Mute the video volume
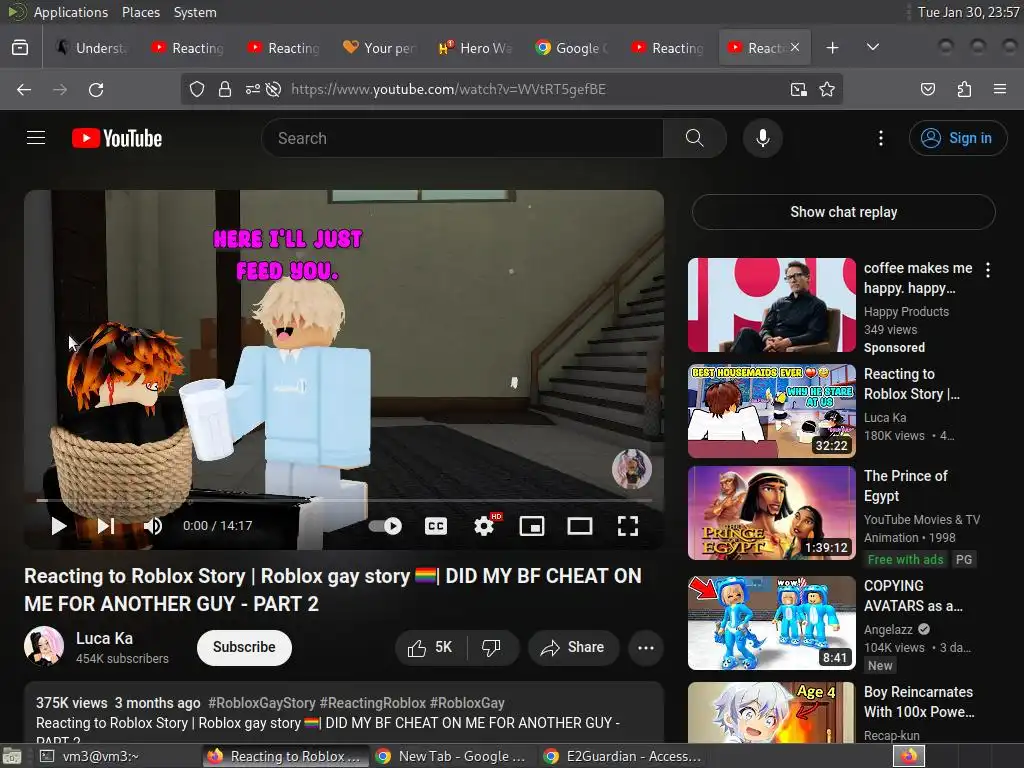The height and width of the screenshot is (768, 1024). pos(153,526)
